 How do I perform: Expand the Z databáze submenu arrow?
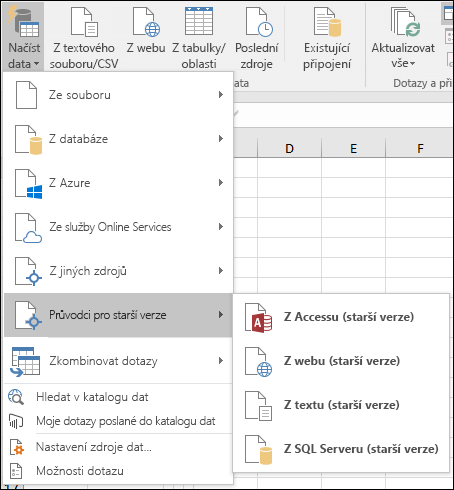pos(221,139)
